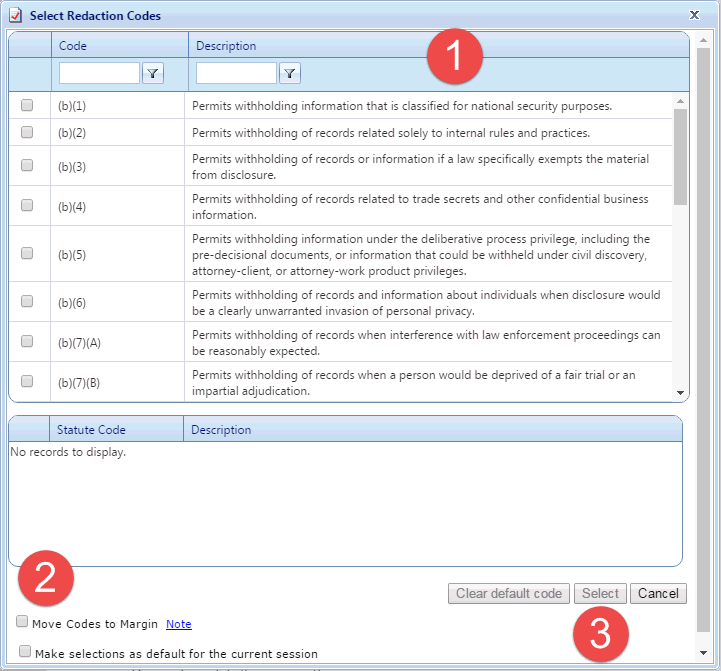This screenshot has width=721, height=671.
Task: Close the Select Redaction Codes dialog
Action: coord(694,15)
